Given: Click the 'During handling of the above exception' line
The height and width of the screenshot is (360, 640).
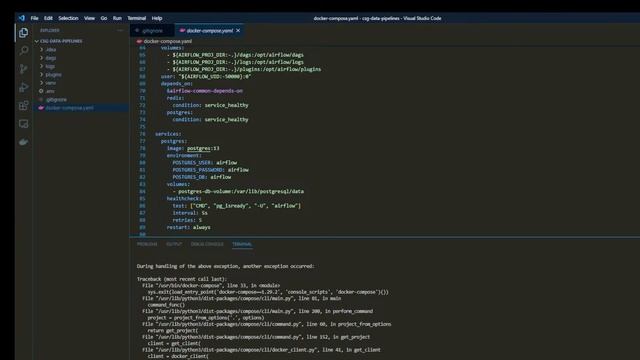Looking at the screenshot, I should pyautogui.click(x=226, y=266).
